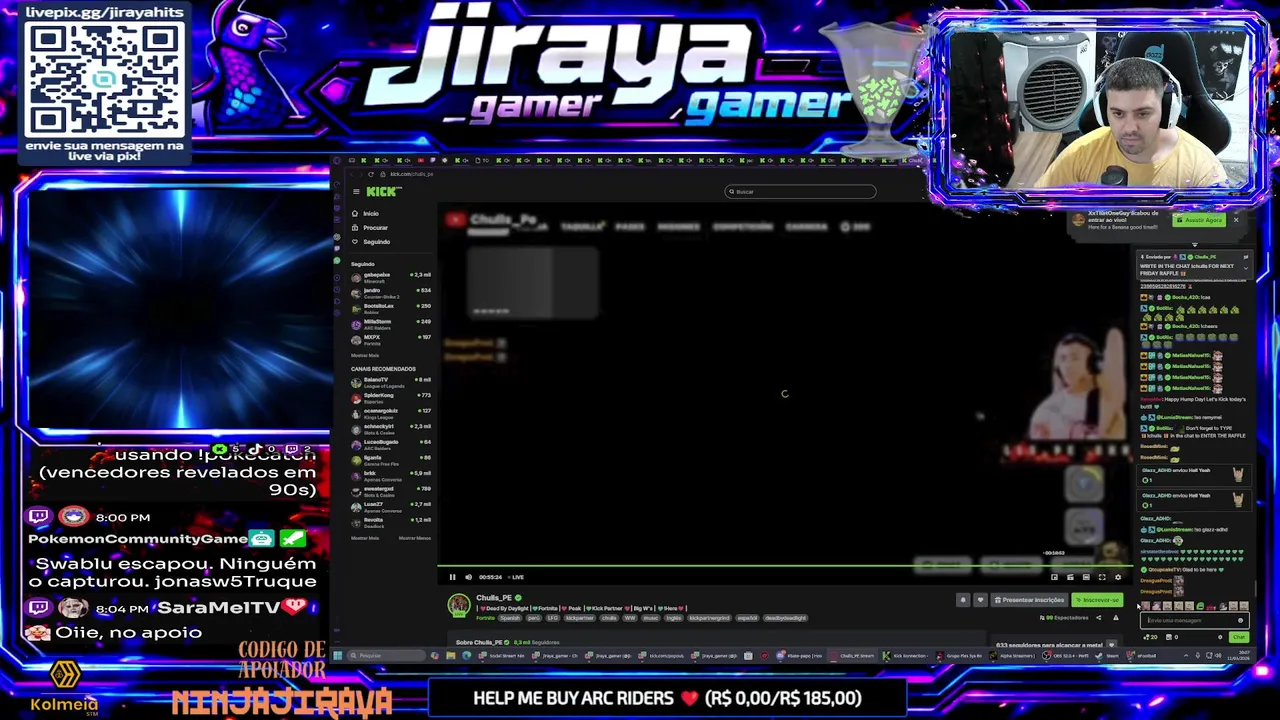Screen dimensions: 1280x720
Task: Open chat settings gear near Chat button
Action: [x=1220, y=637]
